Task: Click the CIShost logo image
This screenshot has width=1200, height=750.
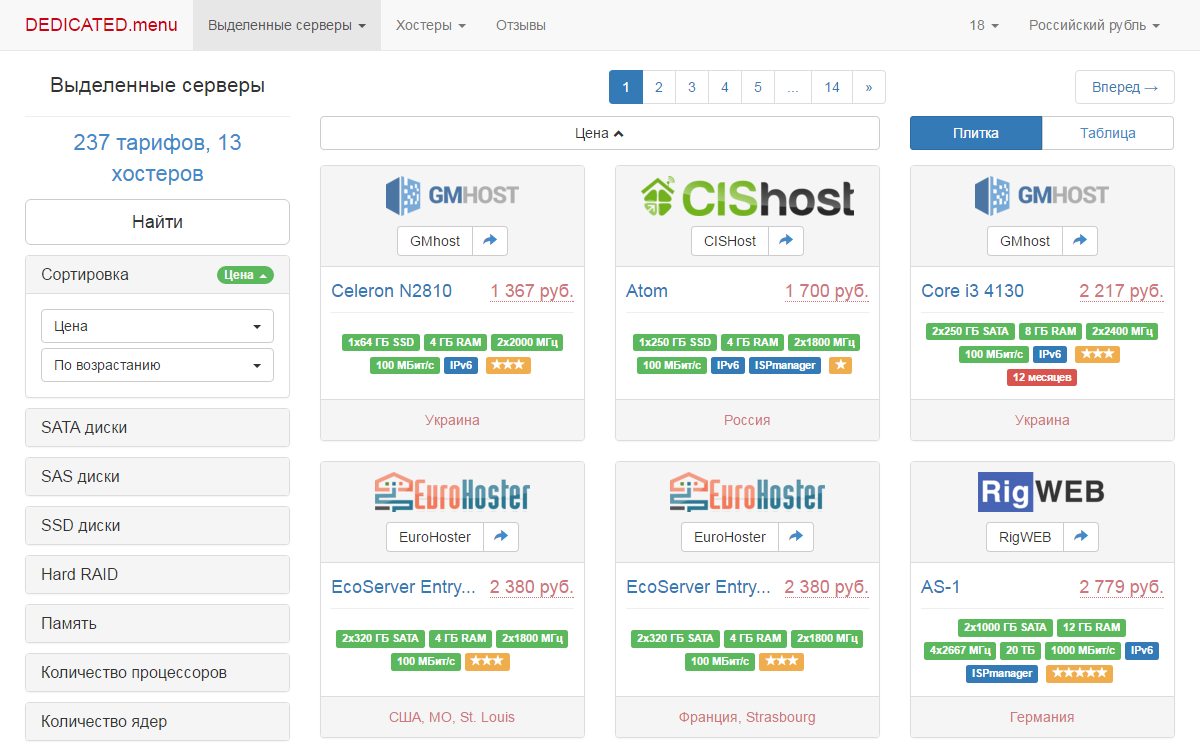Action: click(747, 197)
